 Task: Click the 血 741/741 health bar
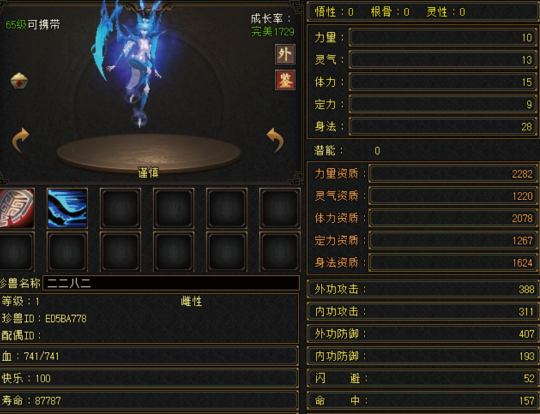coord(149,356)
